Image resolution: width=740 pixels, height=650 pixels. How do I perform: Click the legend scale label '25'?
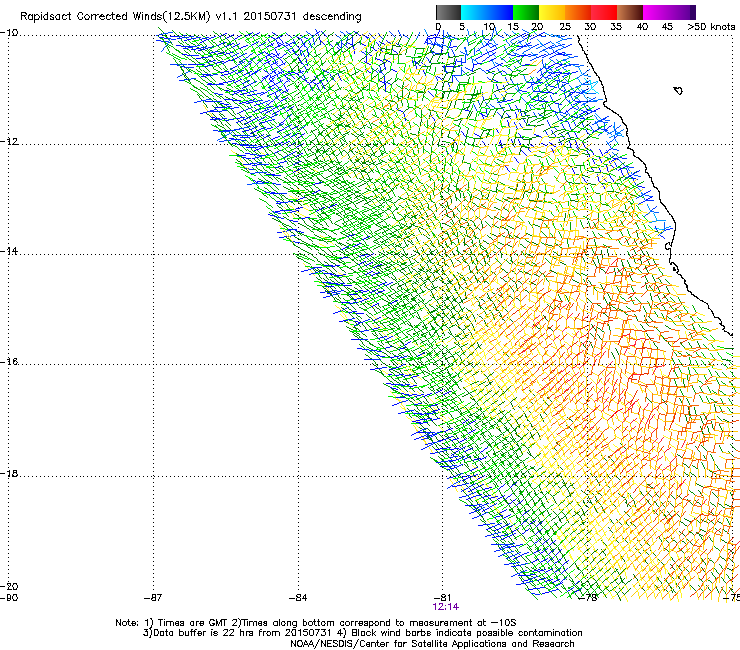(x=565, y=27)
